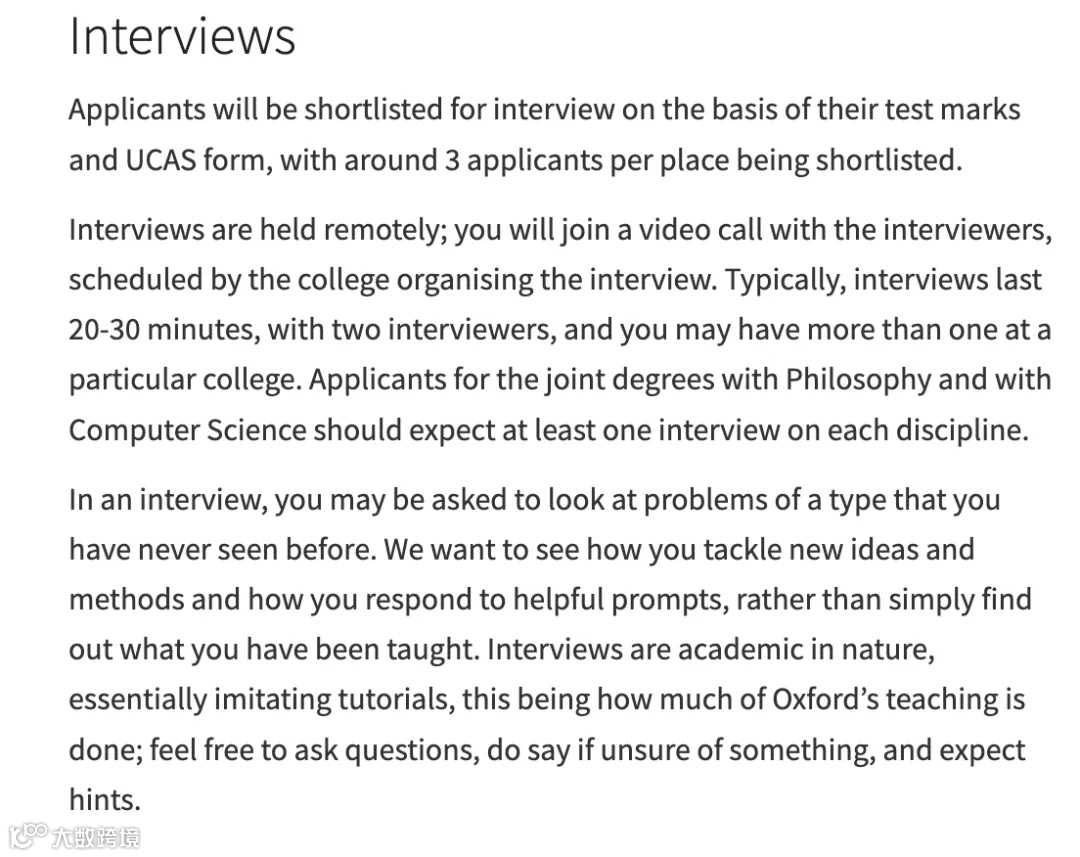Image resolution: width=1080 pixels, height=857 pixels.
Task: Click the word "Philosophy"
Action: pos(858,379)
